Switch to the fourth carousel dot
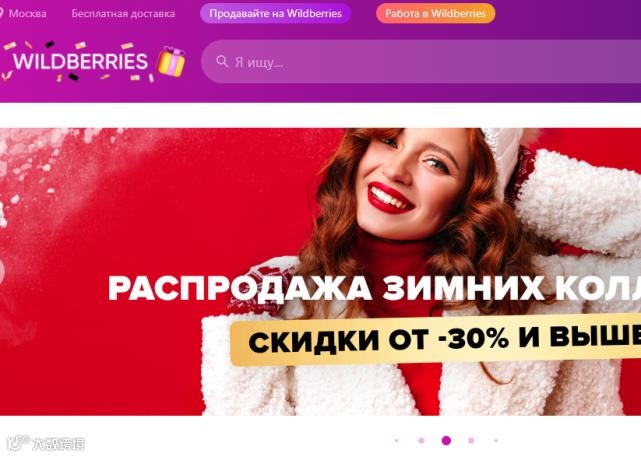Screen dimensions: 641x457 471,440
